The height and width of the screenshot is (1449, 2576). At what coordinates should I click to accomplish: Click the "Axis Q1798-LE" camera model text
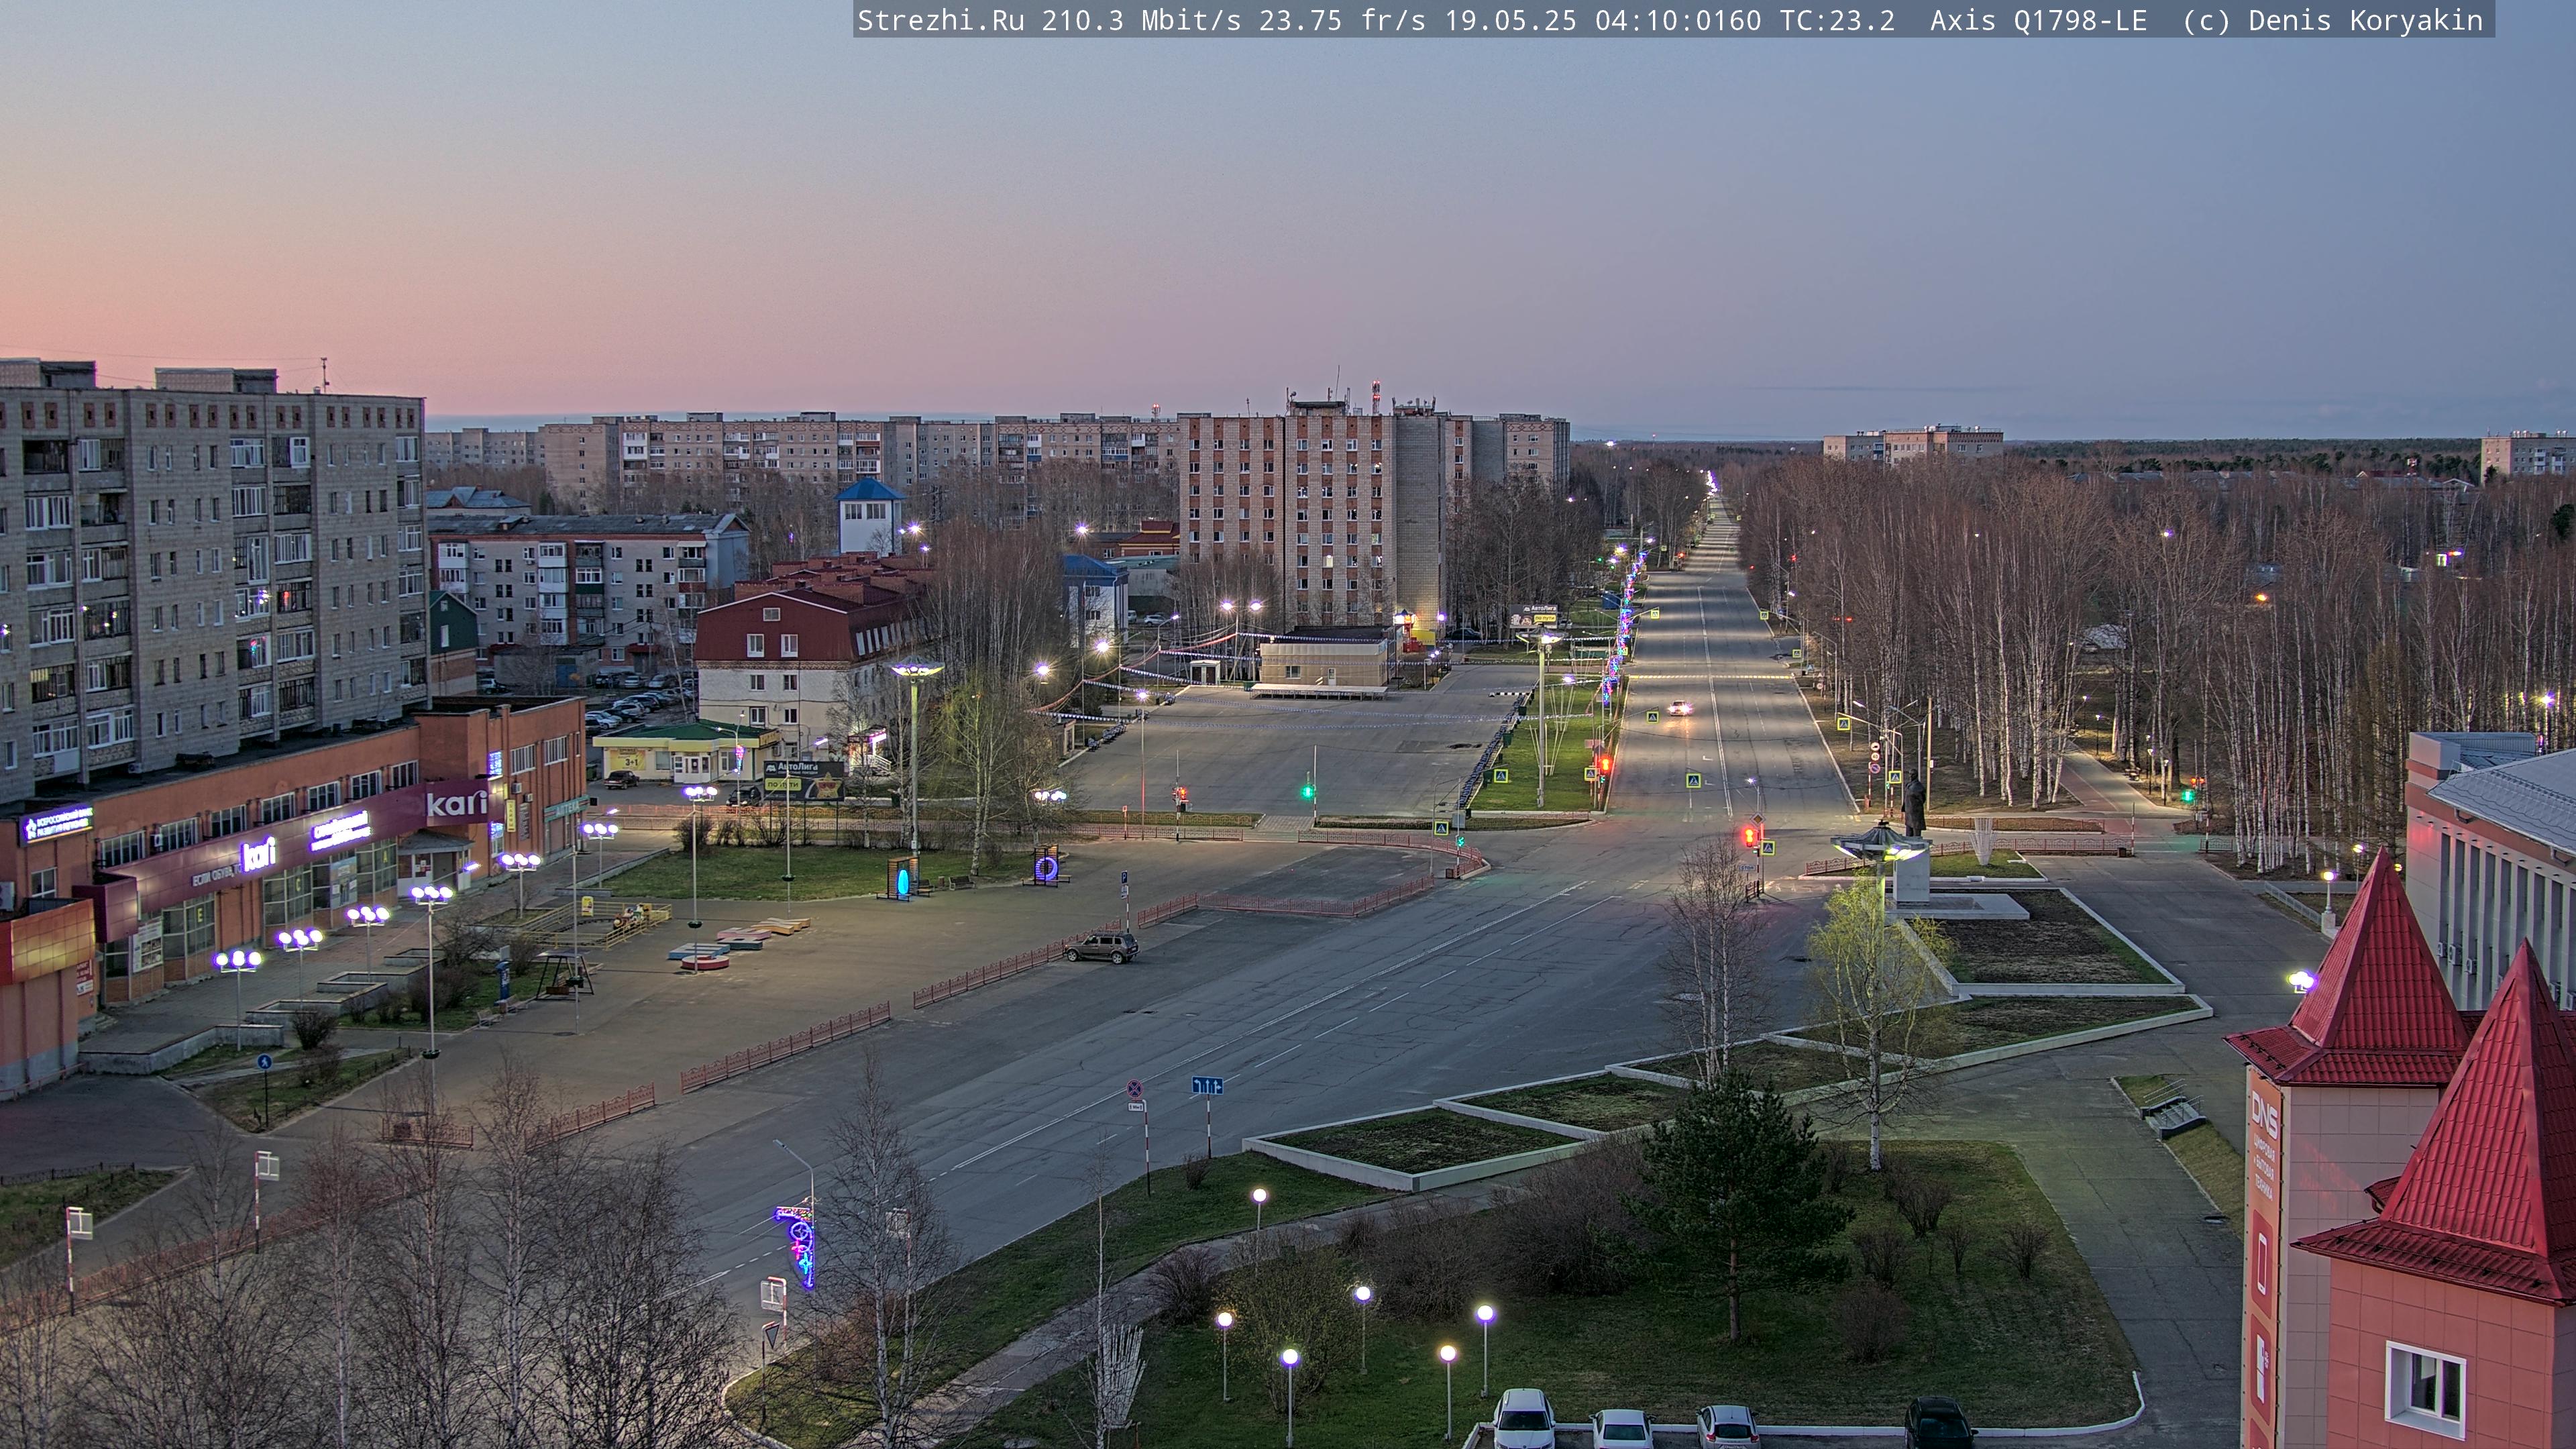2038,21
